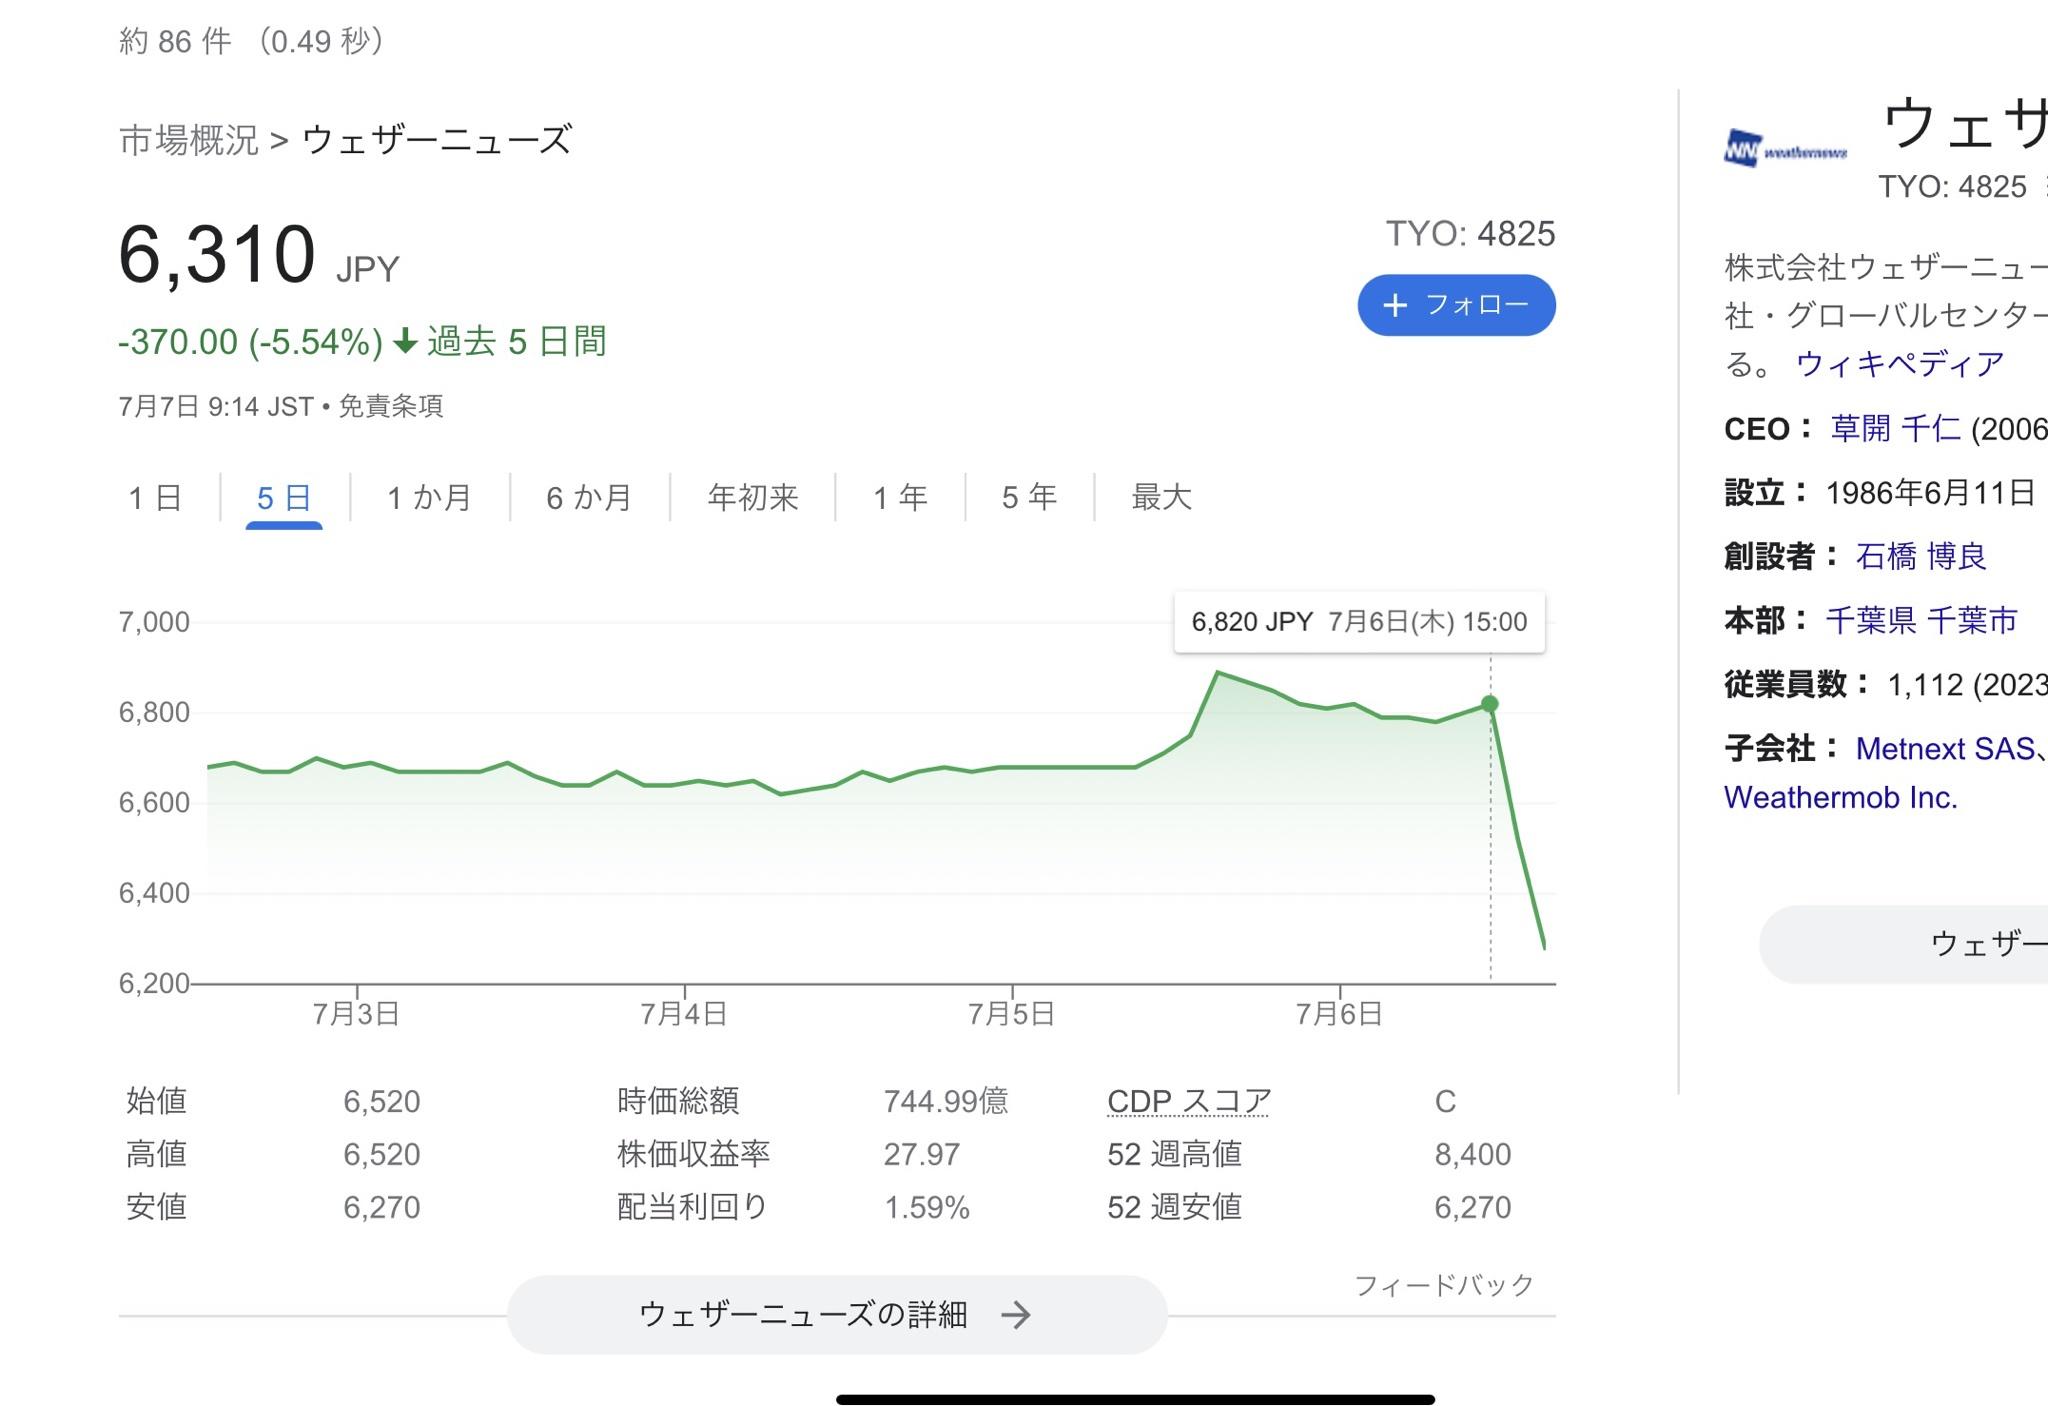Select the 1か月 time range tab
The height and width of the screenshot is (1406, 2048).
point(429,497)
